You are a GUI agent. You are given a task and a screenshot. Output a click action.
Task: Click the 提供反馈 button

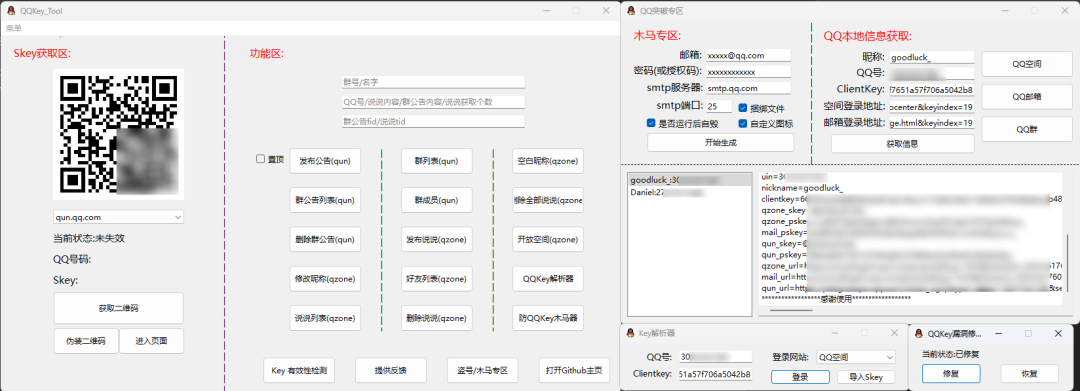(391, 370)
